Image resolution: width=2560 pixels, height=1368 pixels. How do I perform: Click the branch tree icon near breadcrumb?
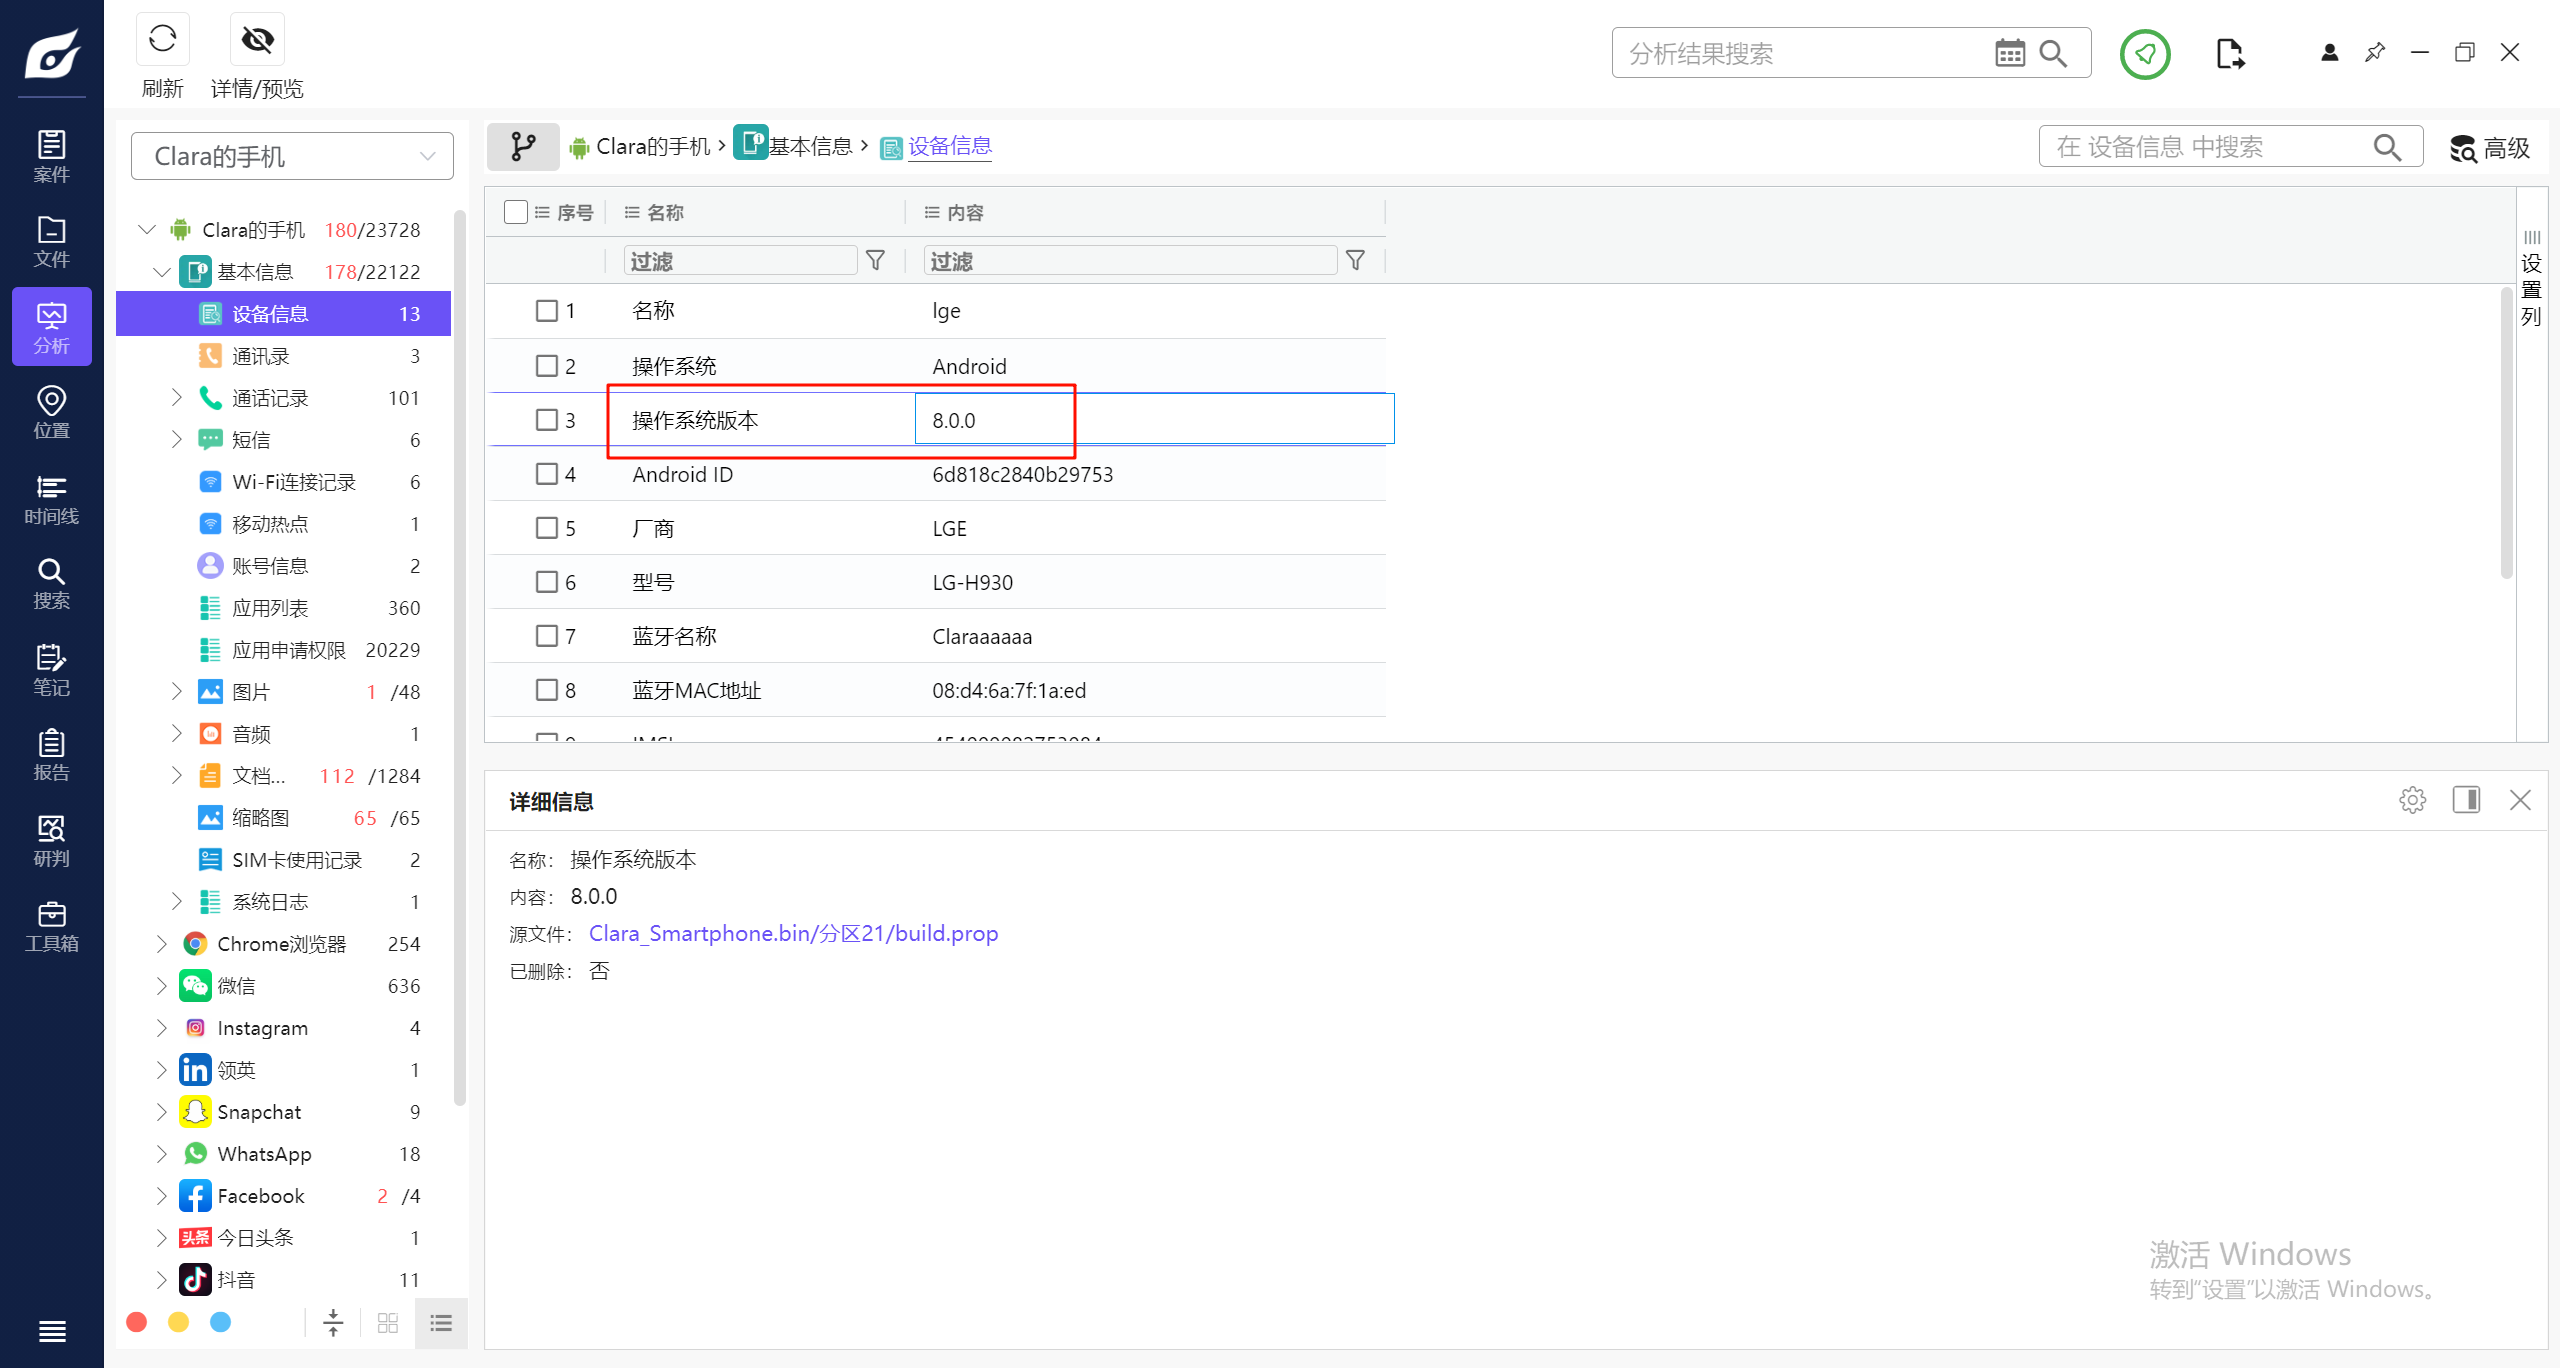click(x=523, y=147)
